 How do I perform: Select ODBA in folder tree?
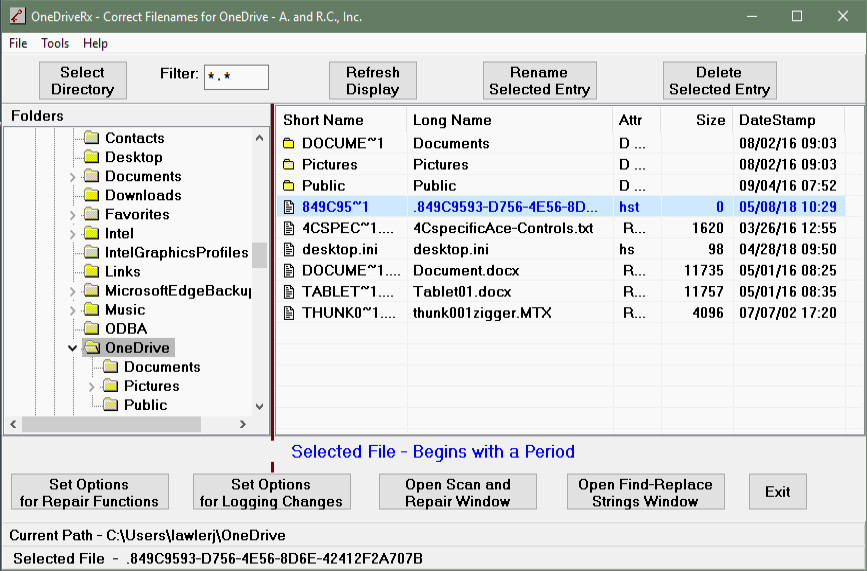(126, 328)
